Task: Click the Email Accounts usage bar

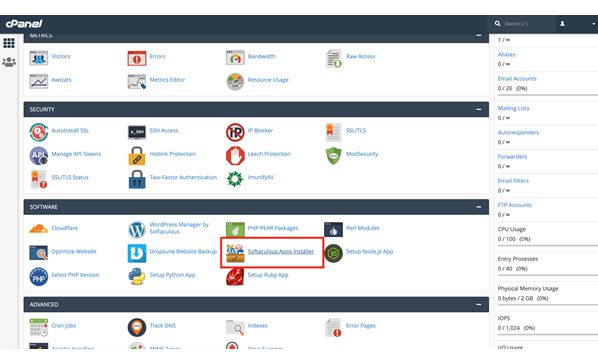Action: coord(548,95)
